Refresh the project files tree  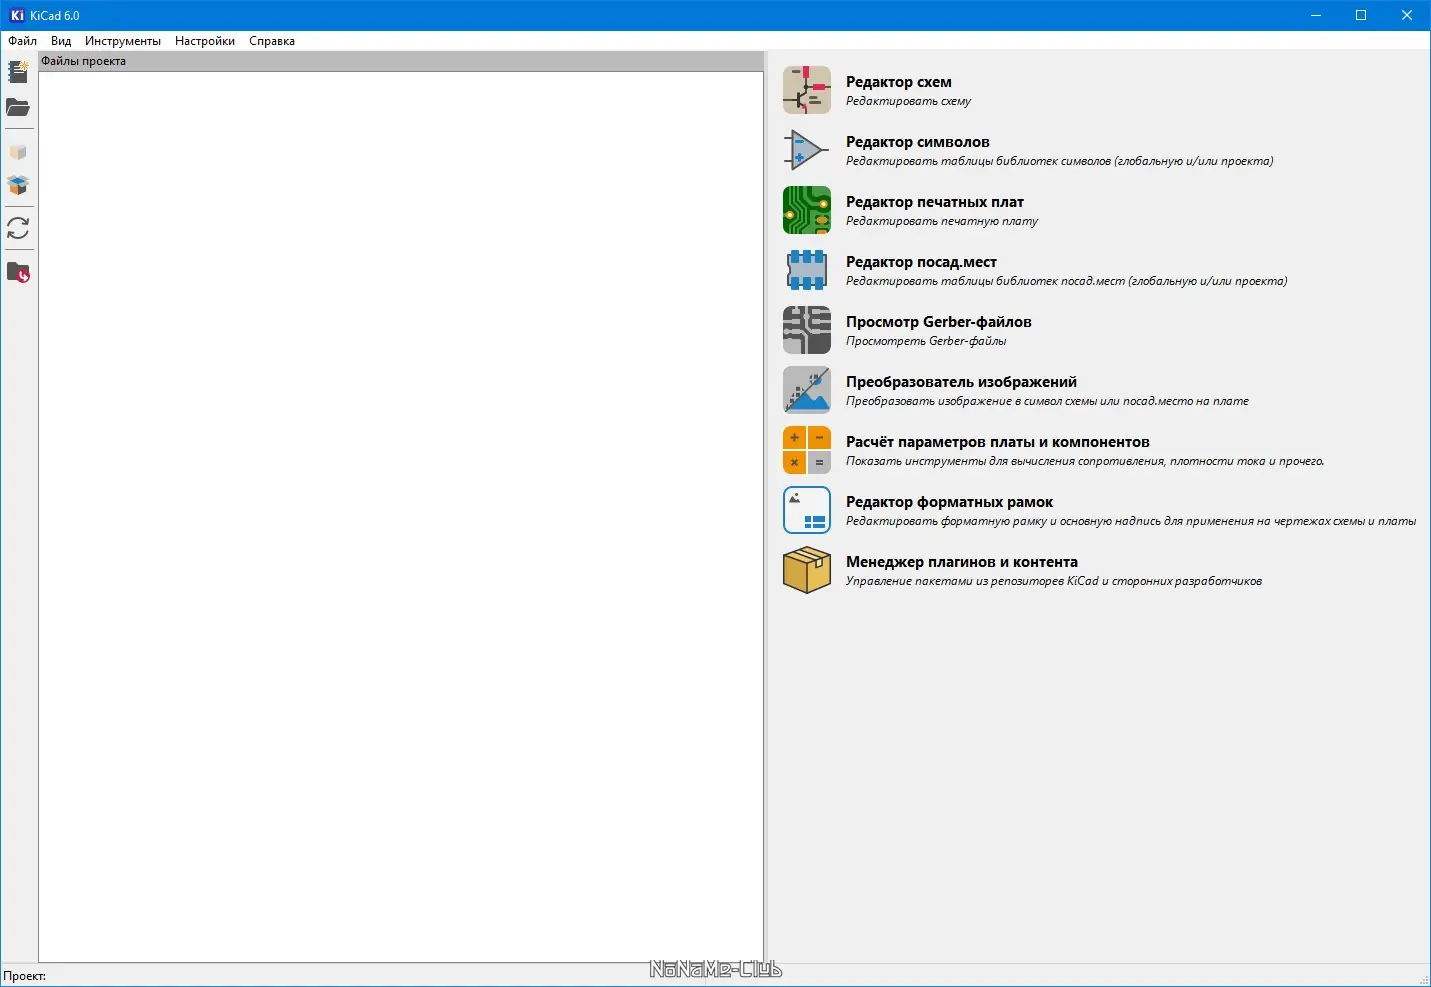(x=18, y=228)
